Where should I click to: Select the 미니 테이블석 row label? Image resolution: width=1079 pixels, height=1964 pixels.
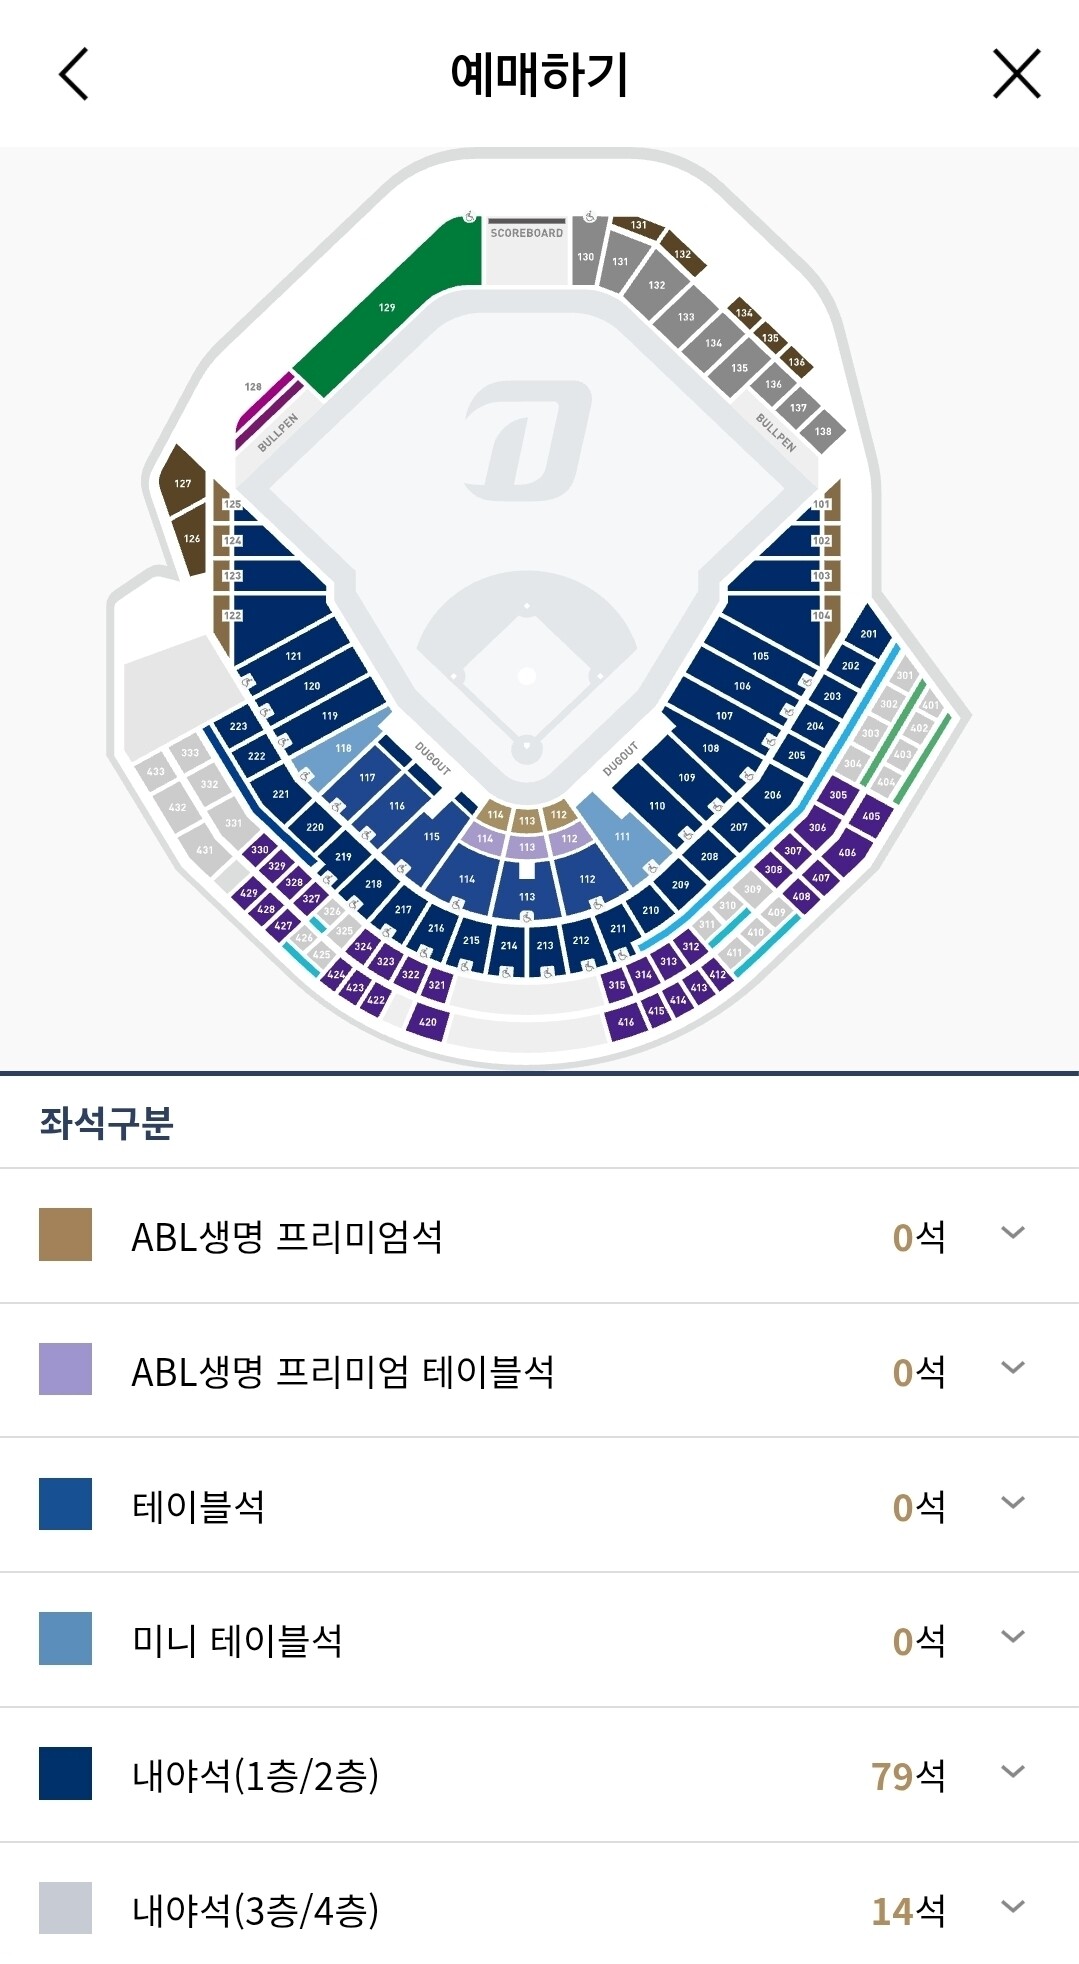[237, 1640]
